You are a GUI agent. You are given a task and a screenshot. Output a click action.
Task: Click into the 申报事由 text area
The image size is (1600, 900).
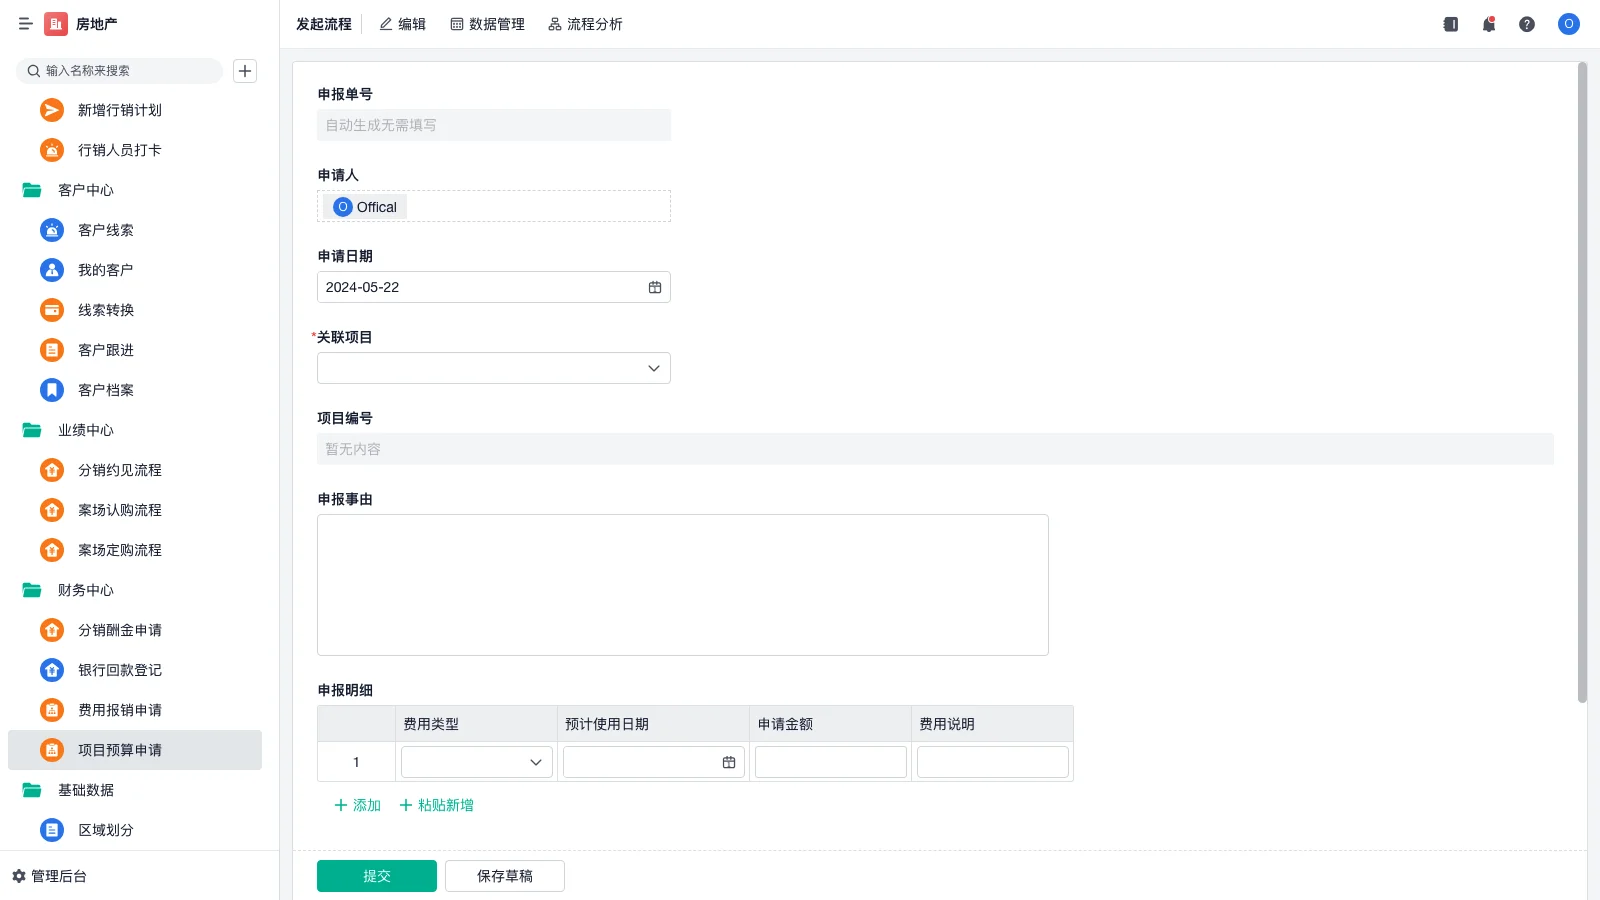[683, 585]
